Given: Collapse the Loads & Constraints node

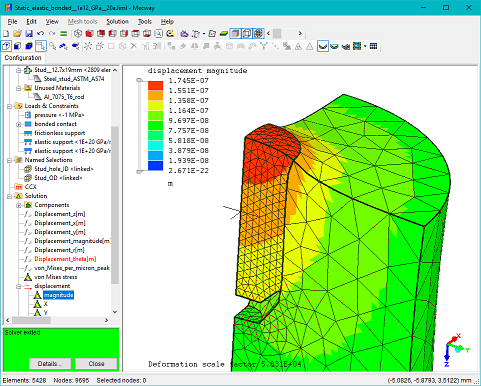Looking at the screenshot, I should pos(9,106).
